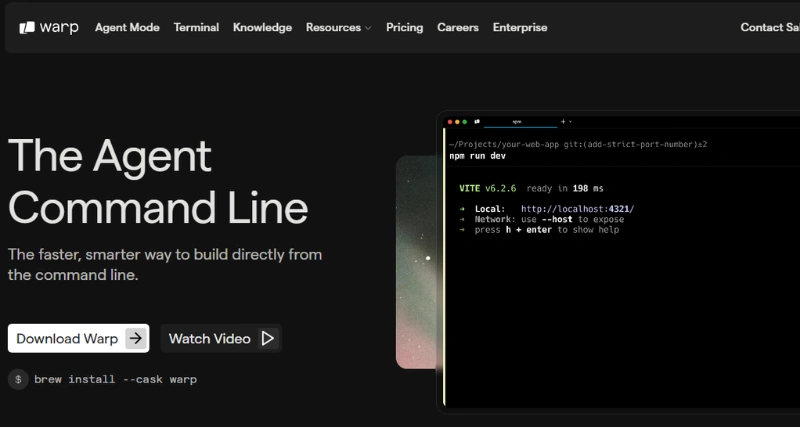Image resolution: width=800 pixels, height=427 pixels.
Task: Open the Knowledge page from navbar
Action: tap(262, 27)
